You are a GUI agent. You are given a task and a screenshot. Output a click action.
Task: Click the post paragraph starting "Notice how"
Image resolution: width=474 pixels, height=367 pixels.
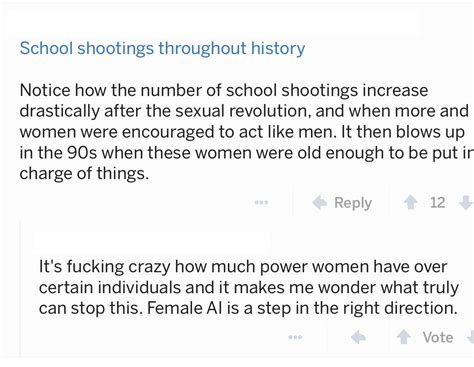[x=246, y=132]
